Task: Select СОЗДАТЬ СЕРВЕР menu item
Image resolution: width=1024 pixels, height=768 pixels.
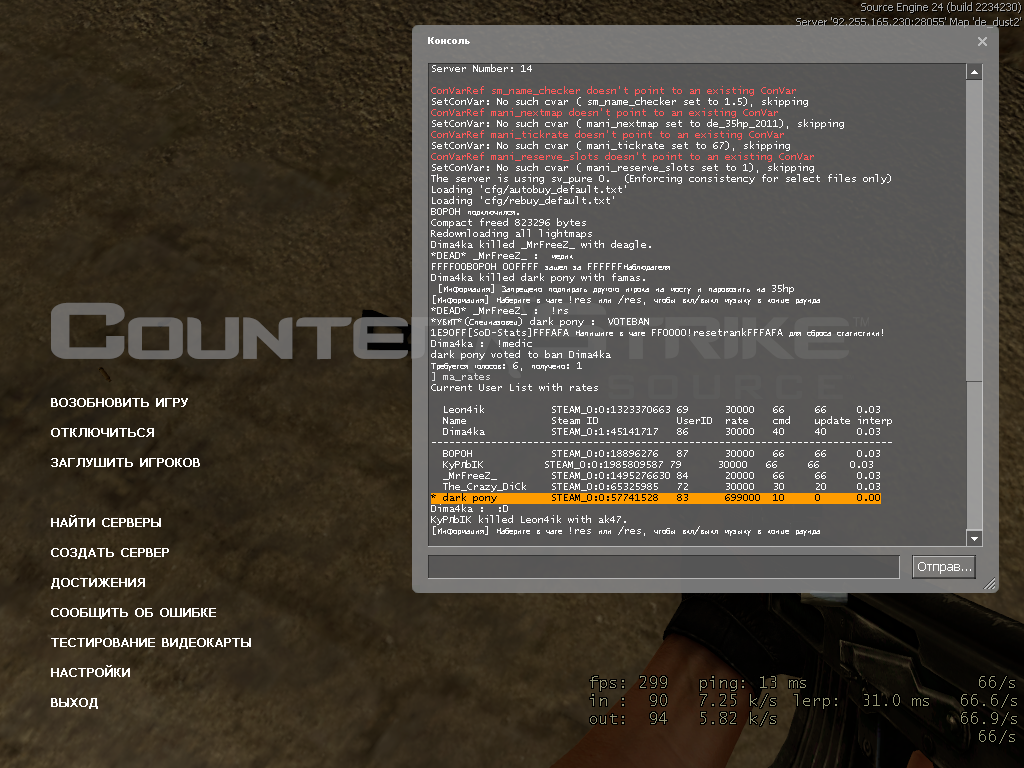Action: point(110,552)
